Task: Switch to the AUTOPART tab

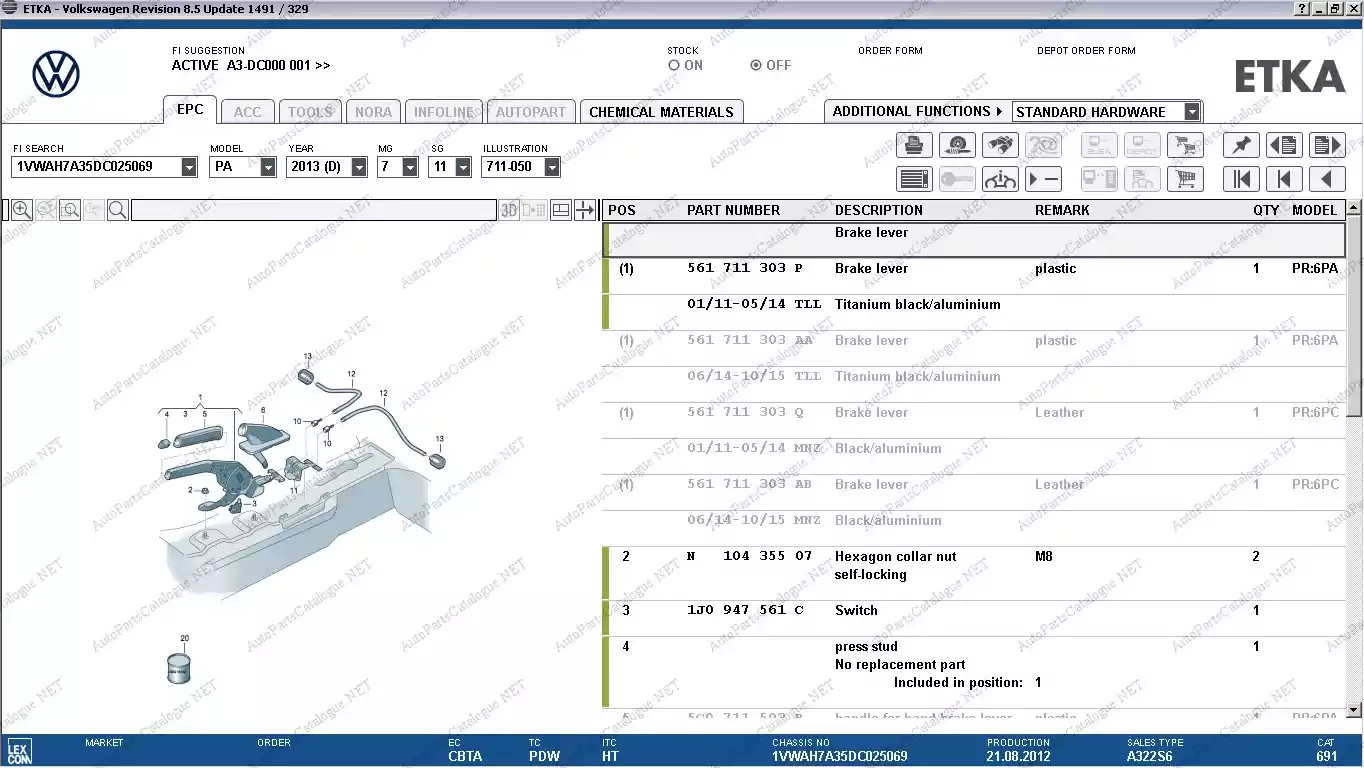Action: coord(531,112)
